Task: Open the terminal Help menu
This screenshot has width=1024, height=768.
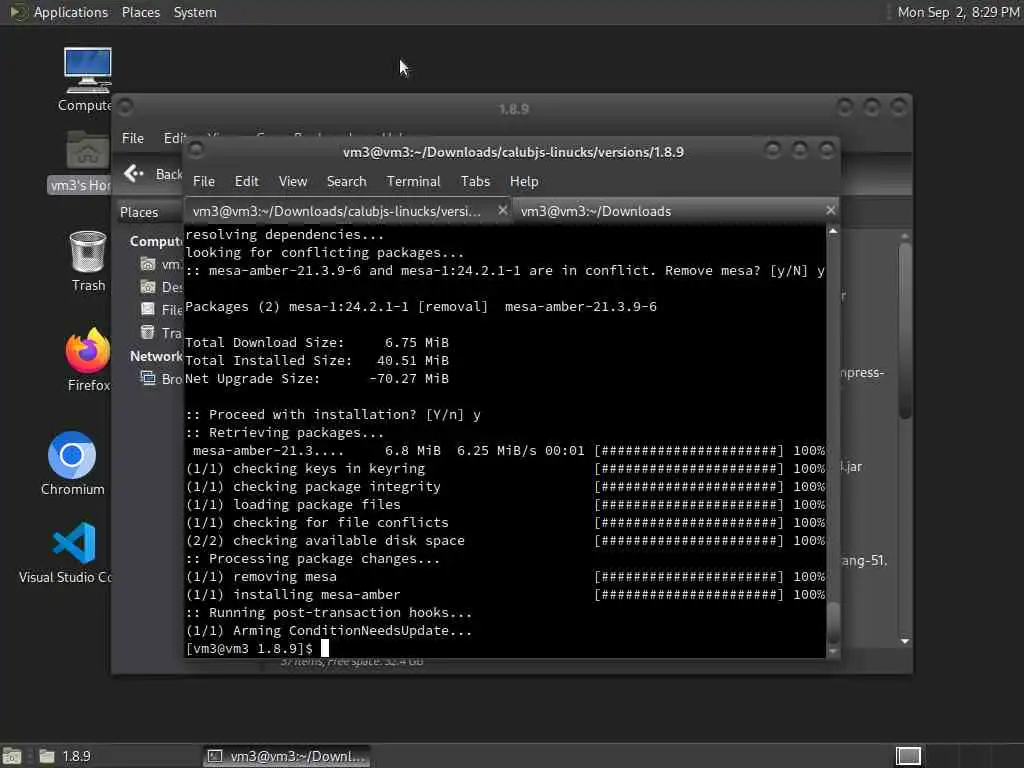Action: [x=524, y=182]
